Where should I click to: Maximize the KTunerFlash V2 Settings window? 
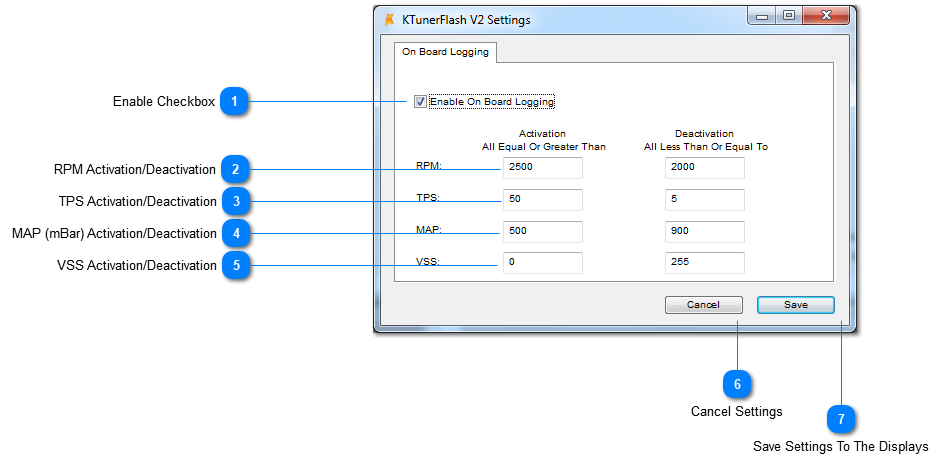click(x=788, y=16)
